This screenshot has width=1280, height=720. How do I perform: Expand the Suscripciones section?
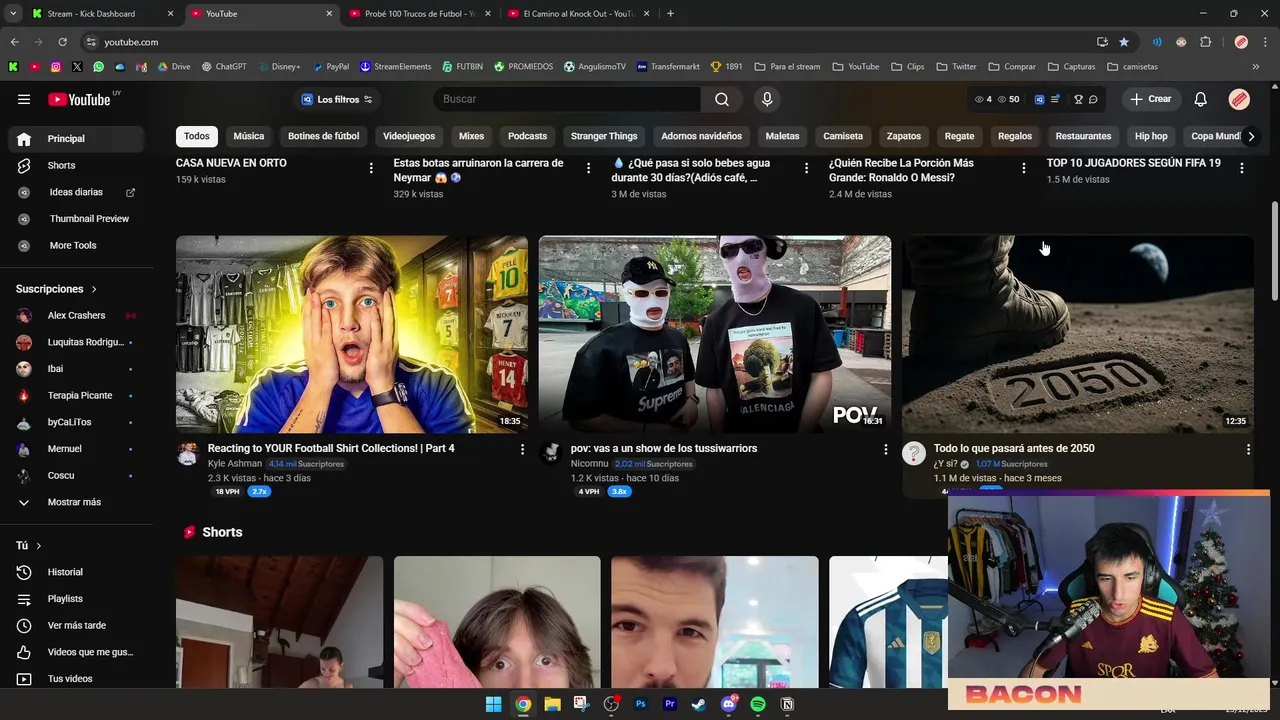coord(57,289)
